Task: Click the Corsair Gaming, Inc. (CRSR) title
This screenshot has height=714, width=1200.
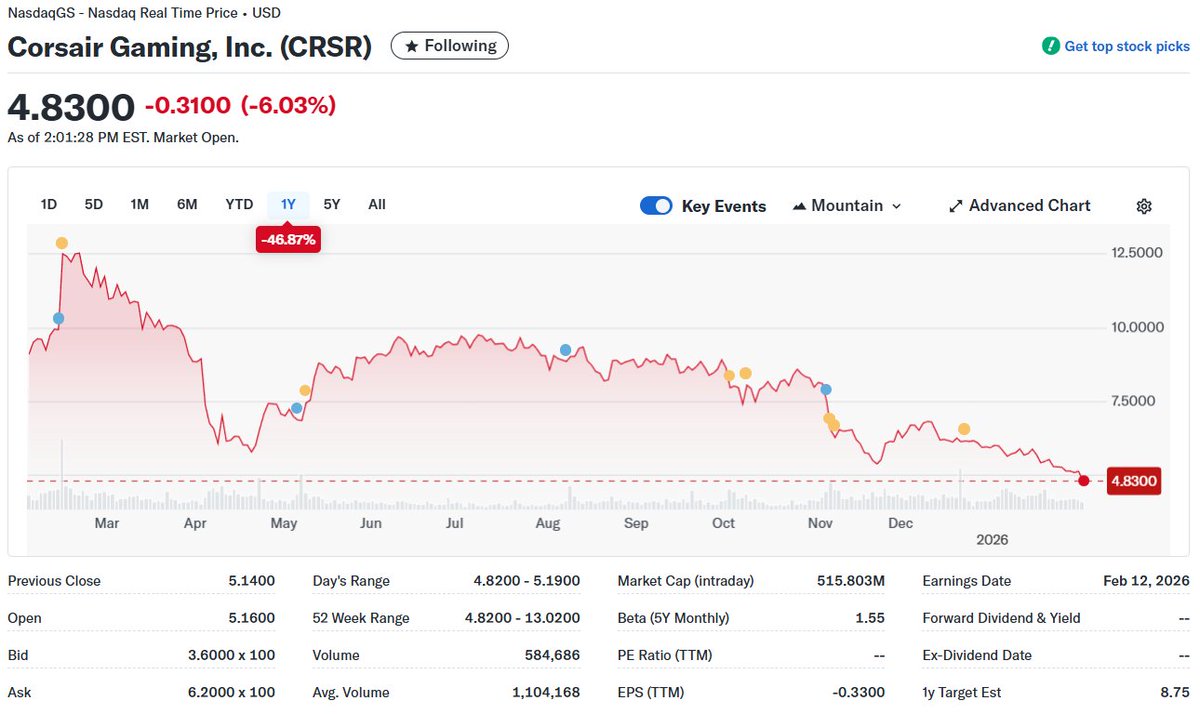Action: coord(190,47)
